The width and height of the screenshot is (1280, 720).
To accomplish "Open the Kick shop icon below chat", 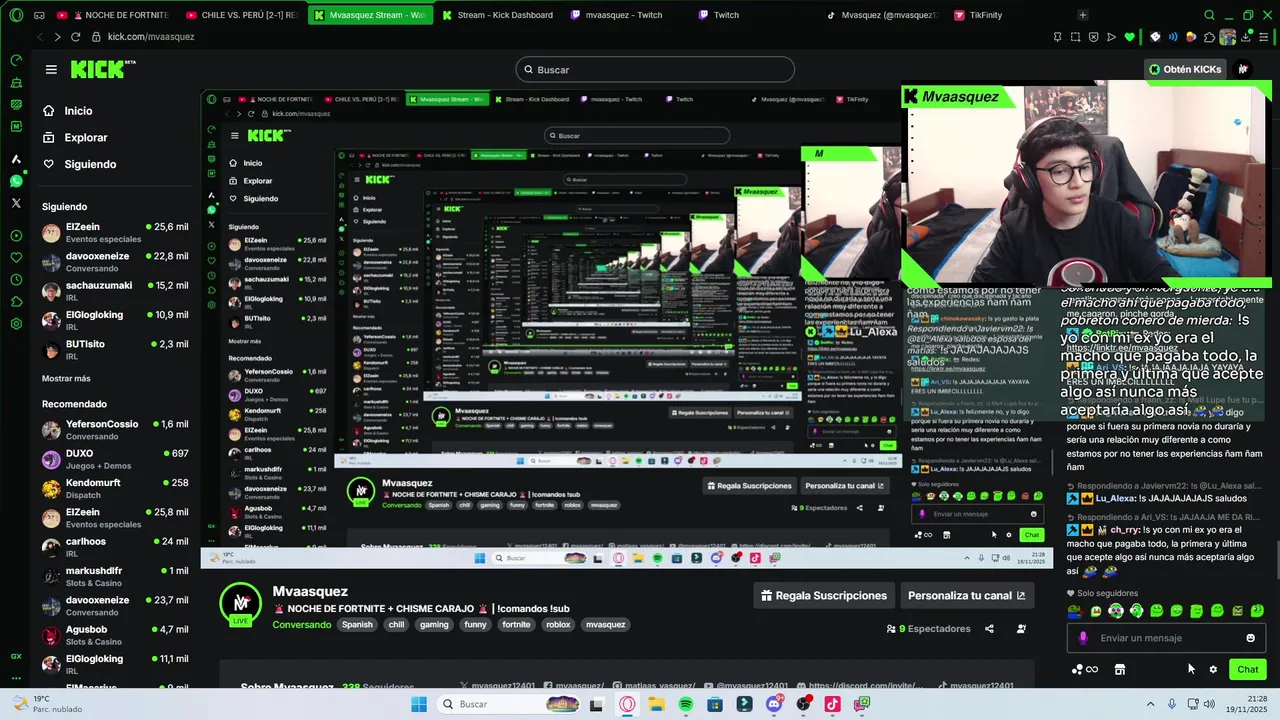I will (x=1120, y=669).
